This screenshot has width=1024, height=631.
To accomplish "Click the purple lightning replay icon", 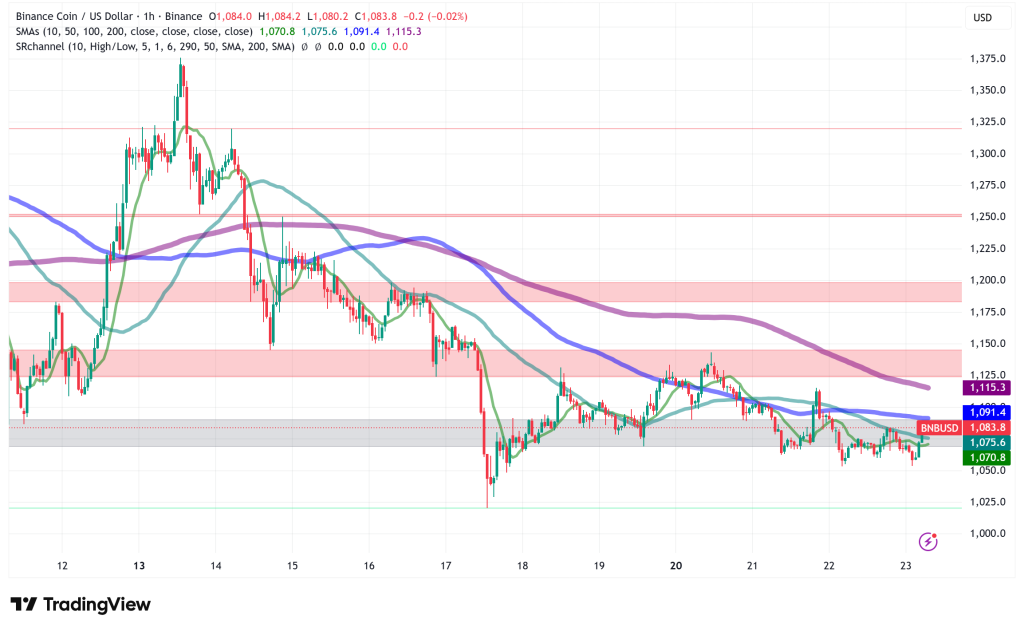I will [927, 541].
